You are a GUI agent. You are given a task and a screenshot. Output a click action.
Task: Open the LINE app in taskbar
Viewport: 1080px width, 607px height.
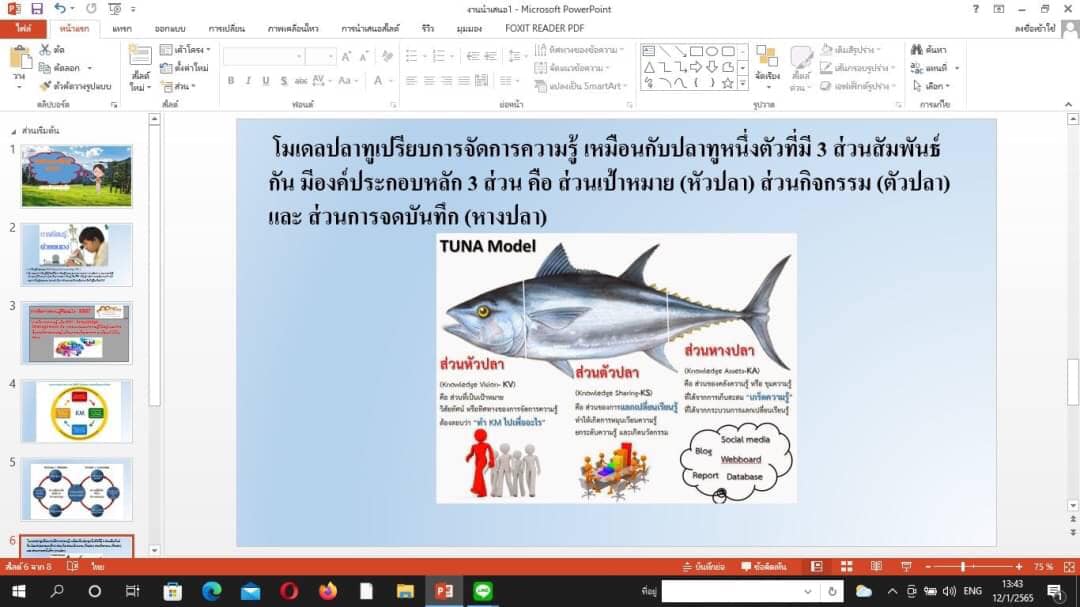pos(483,591)
